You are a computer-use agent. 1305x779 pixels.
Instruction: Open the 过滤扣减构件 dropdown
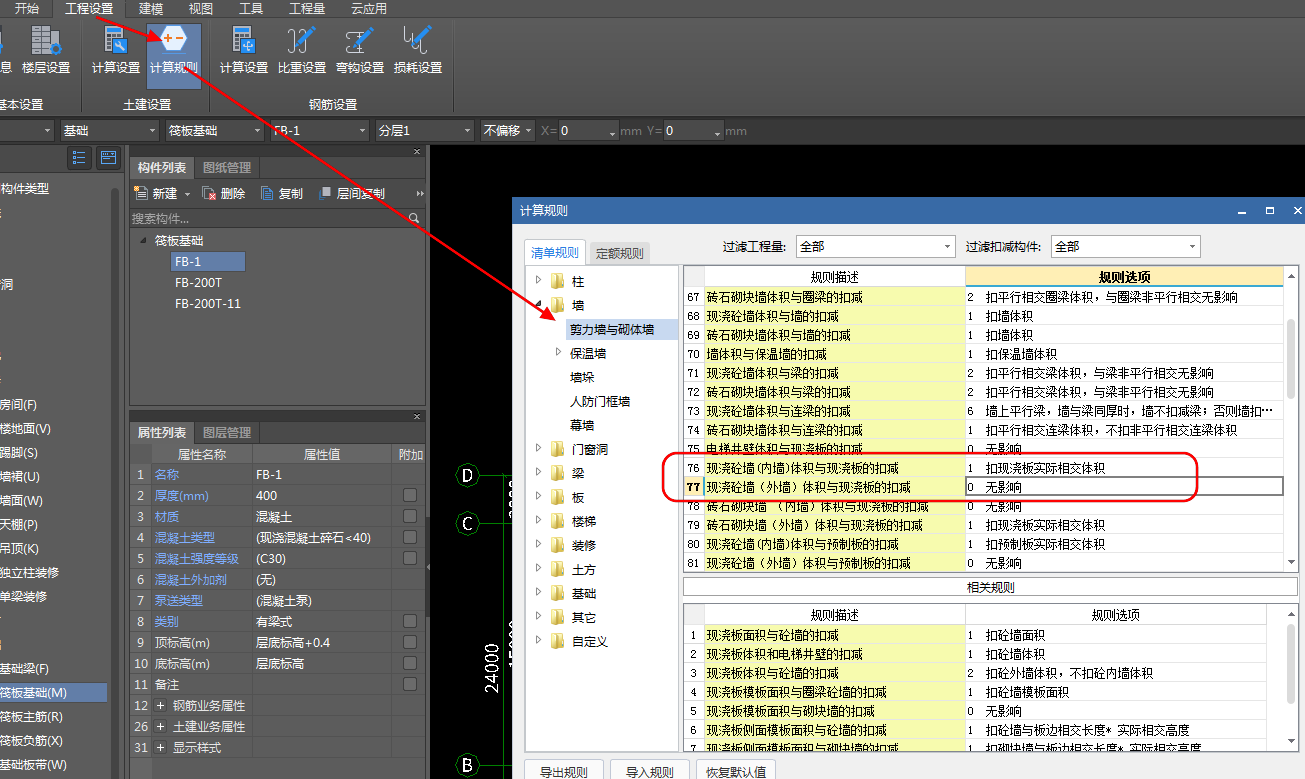click(1124, 246)
